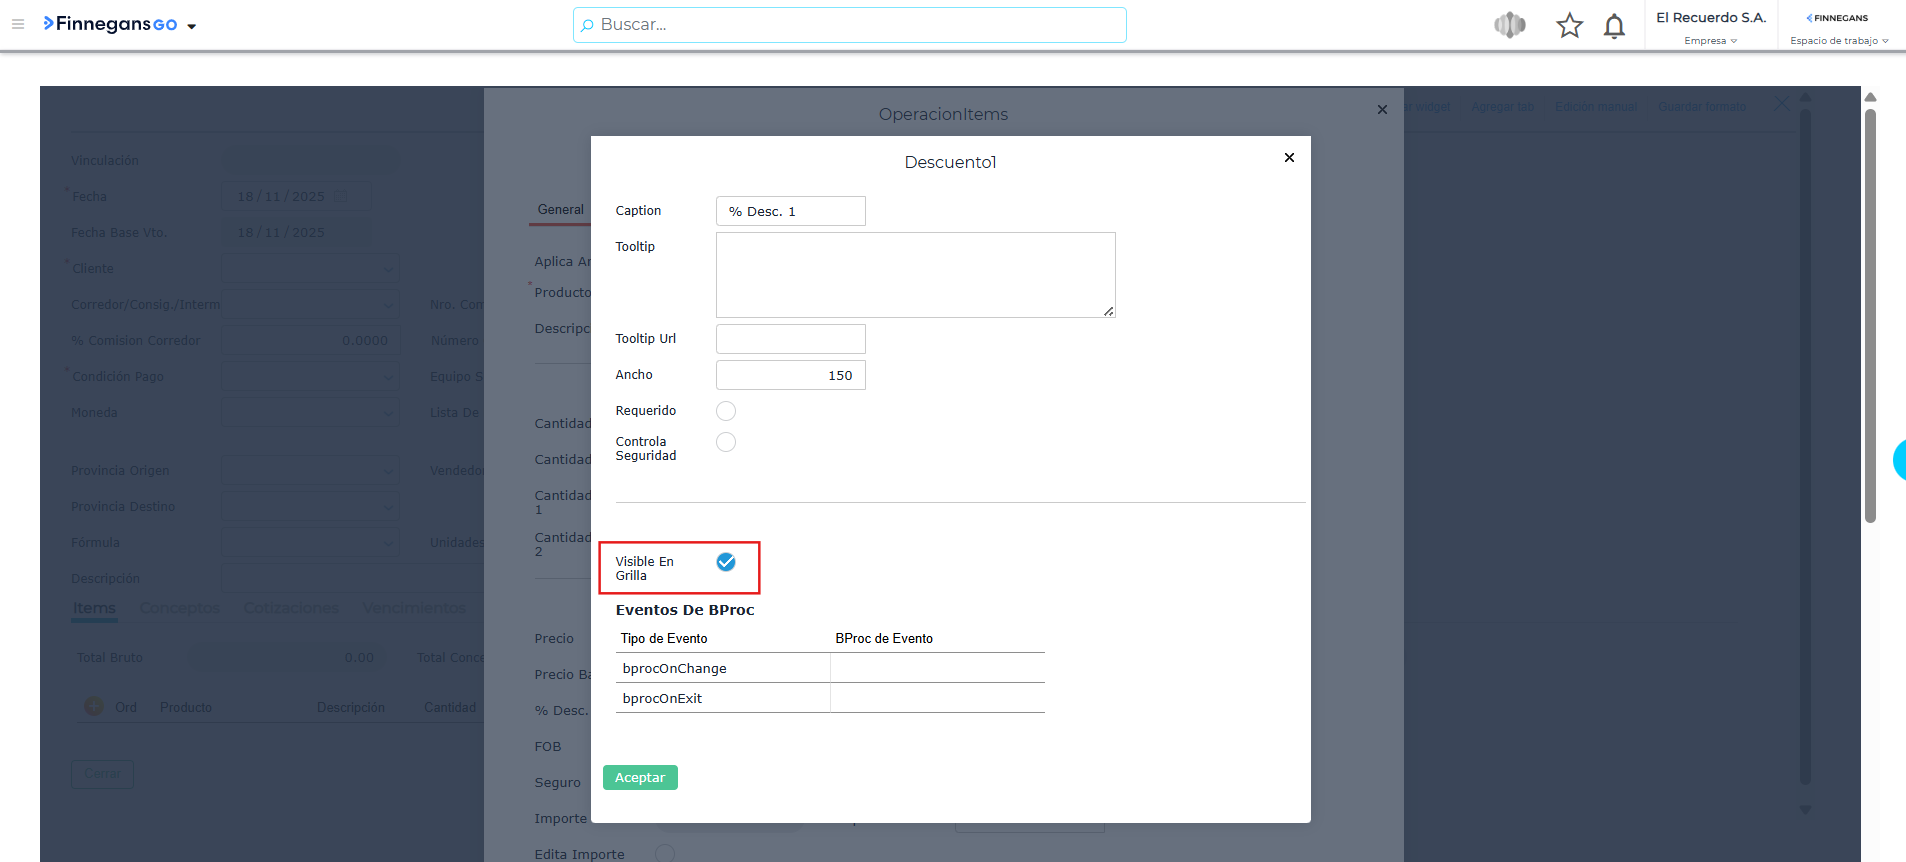The image size is (1906, 862).
Task: Click the favorites star icon
Action: (x=1569, y=26)
